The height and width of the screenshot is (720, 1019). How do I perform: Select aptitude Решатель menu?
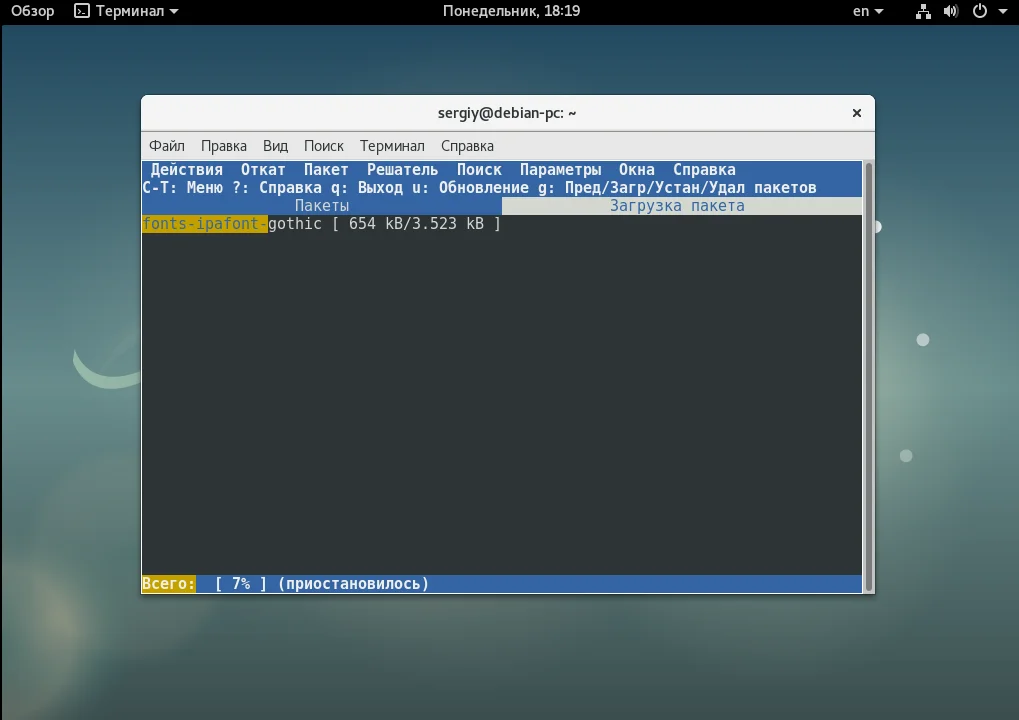click(402, 170)
